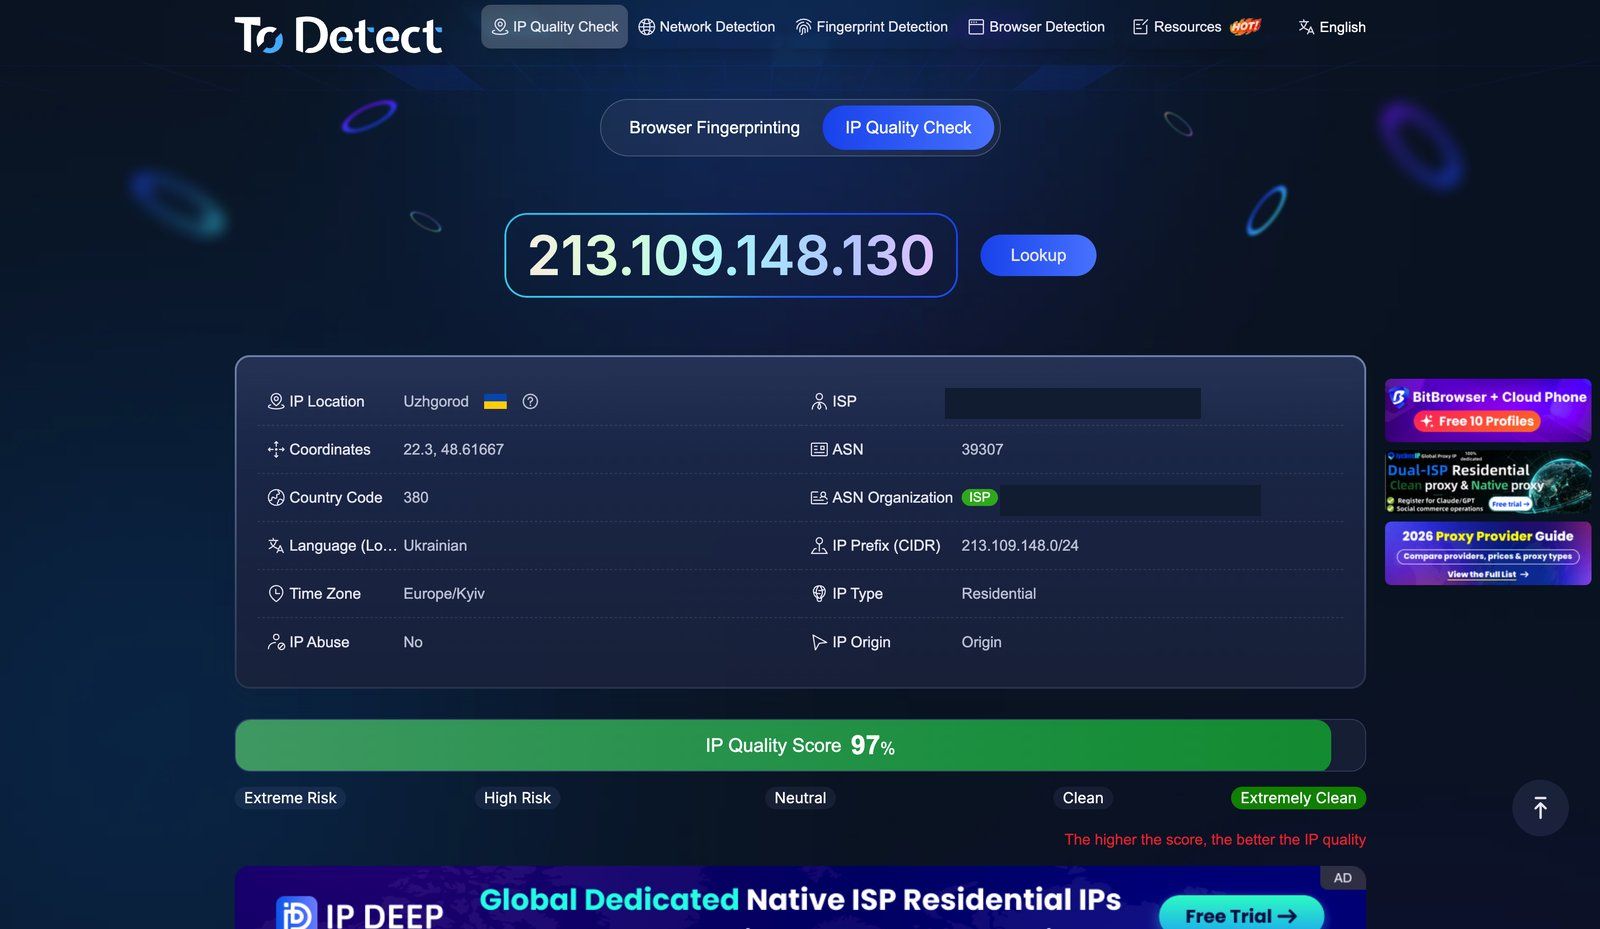Open the Browser Detection menu
The height and width of the screenshot is (929, 1600).
point(1036,27)
